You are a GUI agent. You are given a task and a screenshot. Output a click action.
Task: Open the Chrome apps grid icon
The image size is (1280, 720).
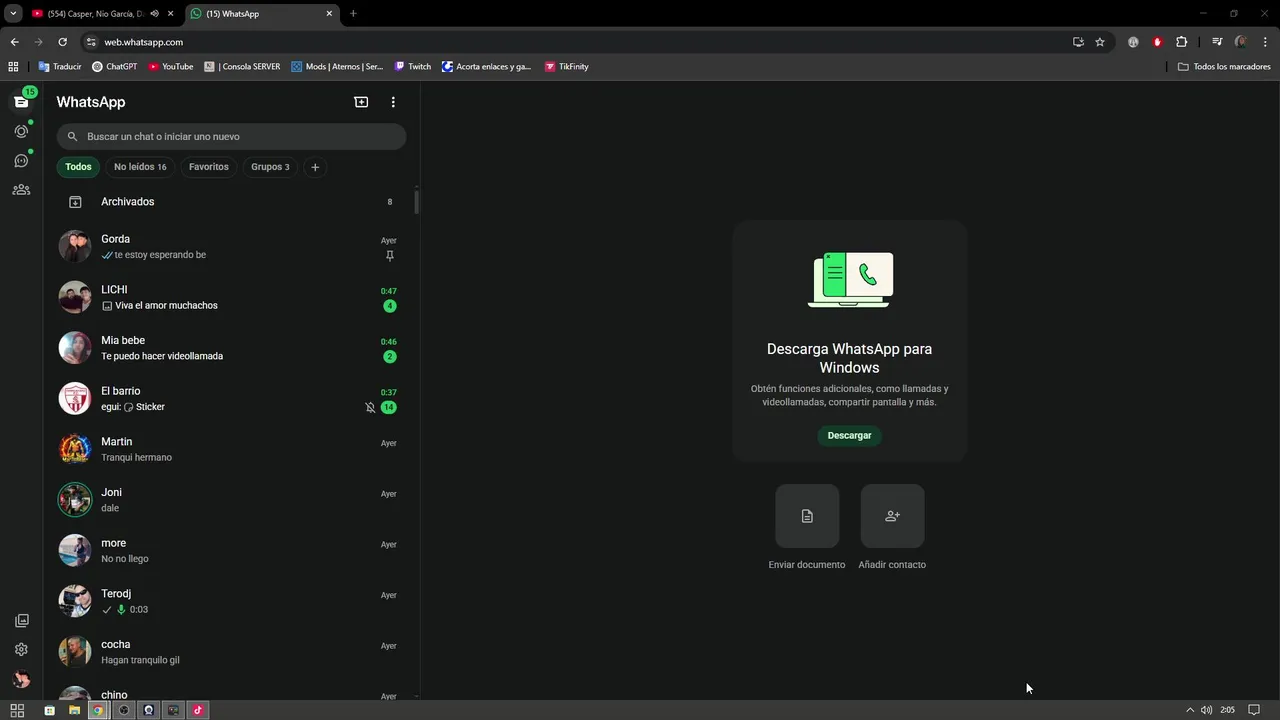(13, 67)
